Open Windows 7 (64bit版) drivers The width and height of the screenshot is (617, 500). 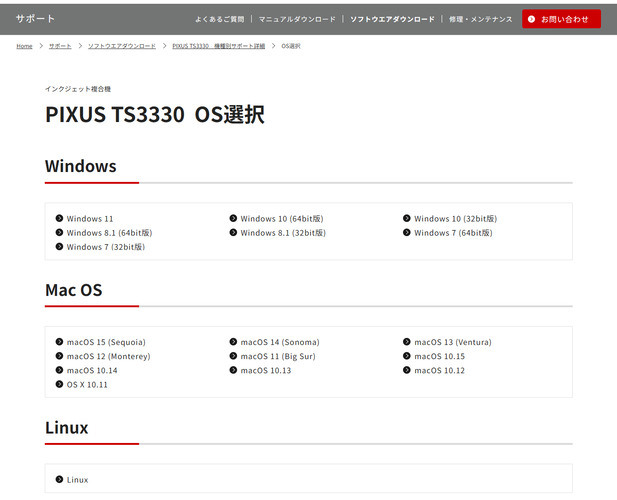(453, 233)
